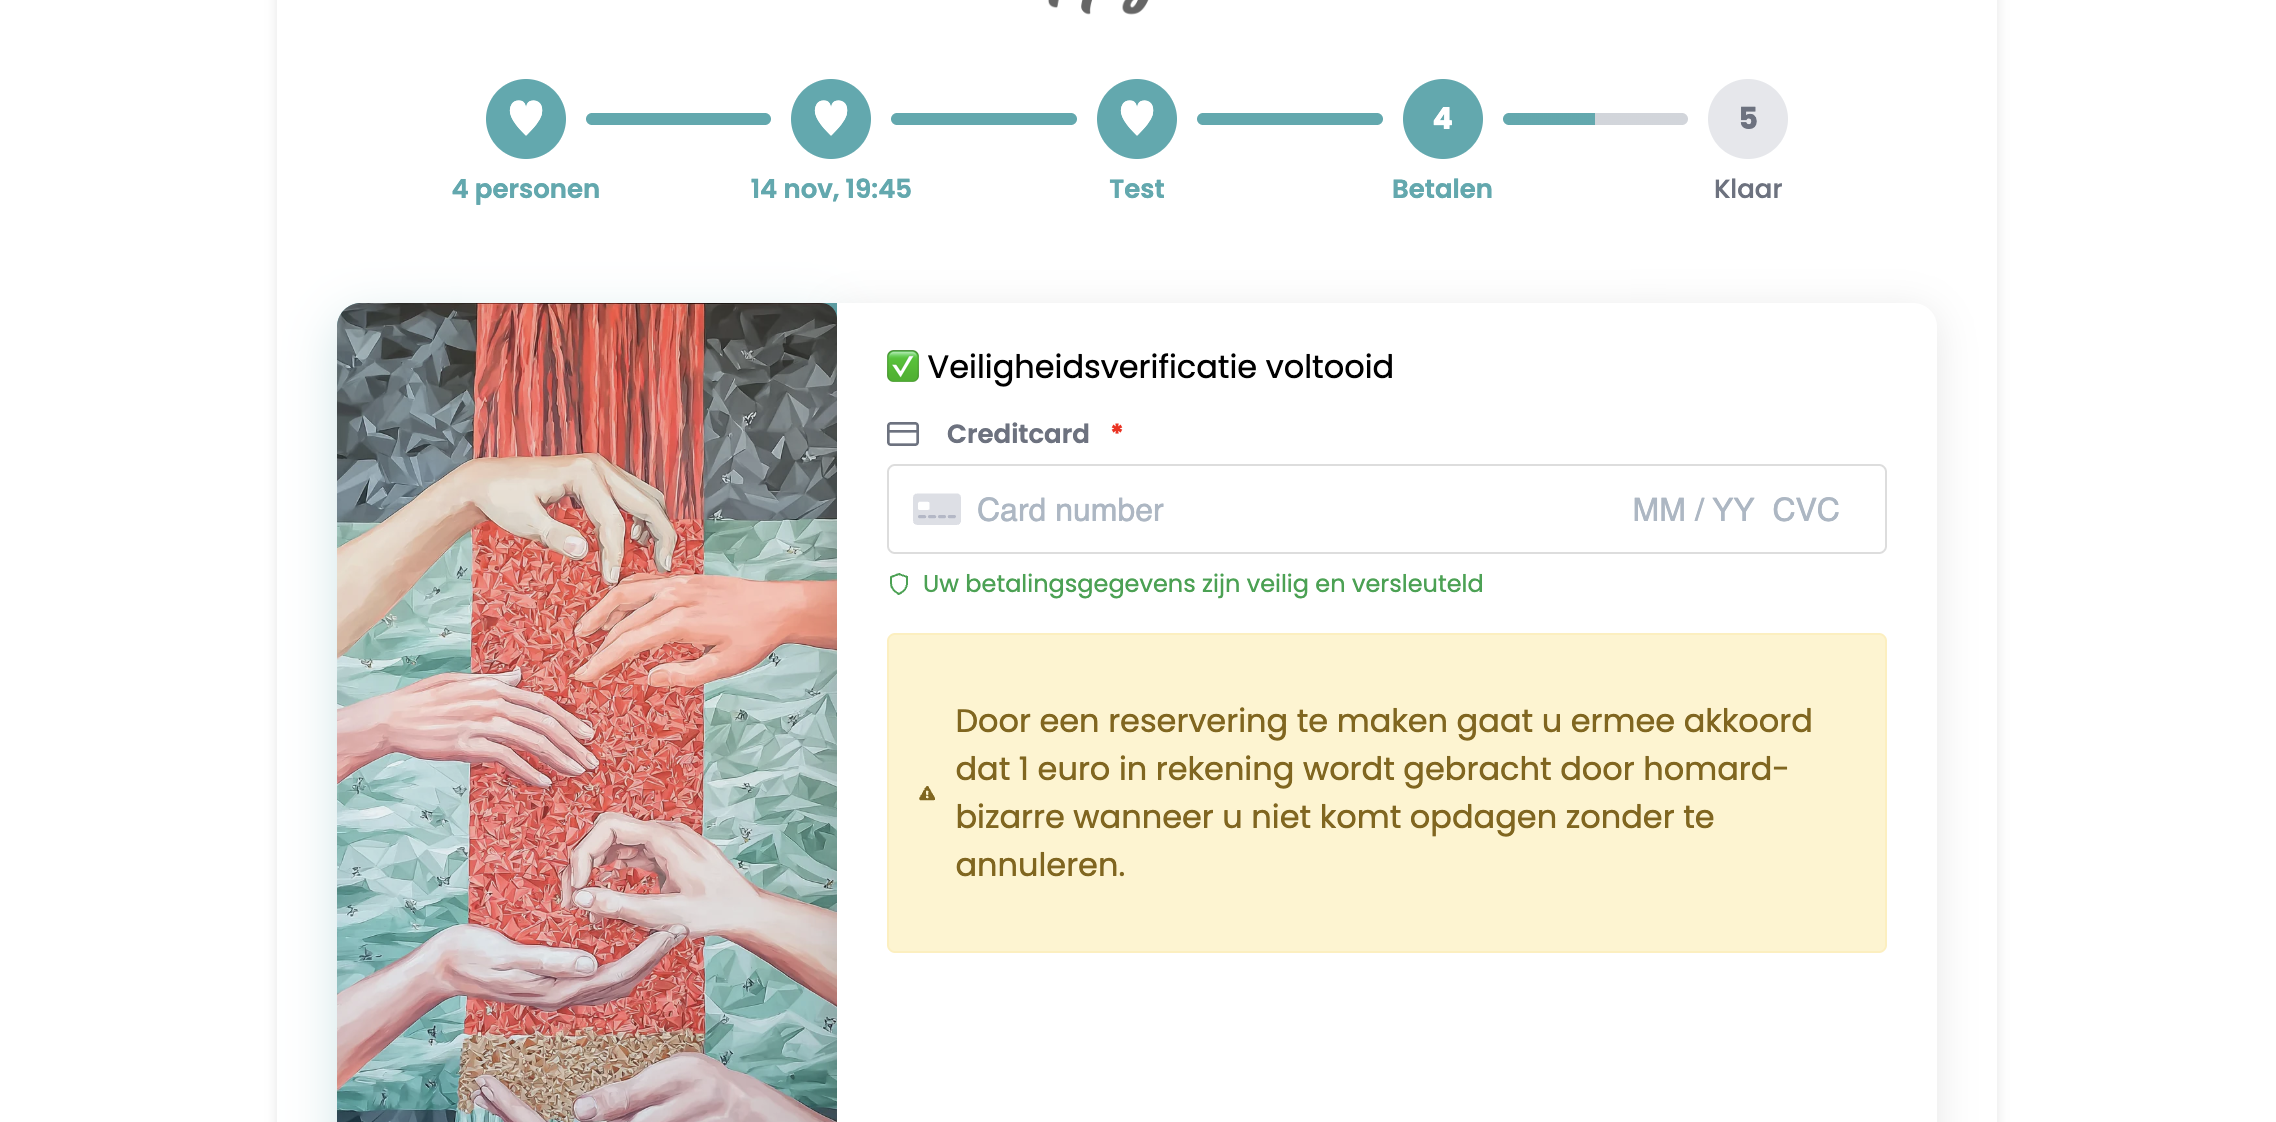Click the progress bar between steps 4 and 5
This screenshot has height=1122, width=2276.
[x=1595, y=119]
